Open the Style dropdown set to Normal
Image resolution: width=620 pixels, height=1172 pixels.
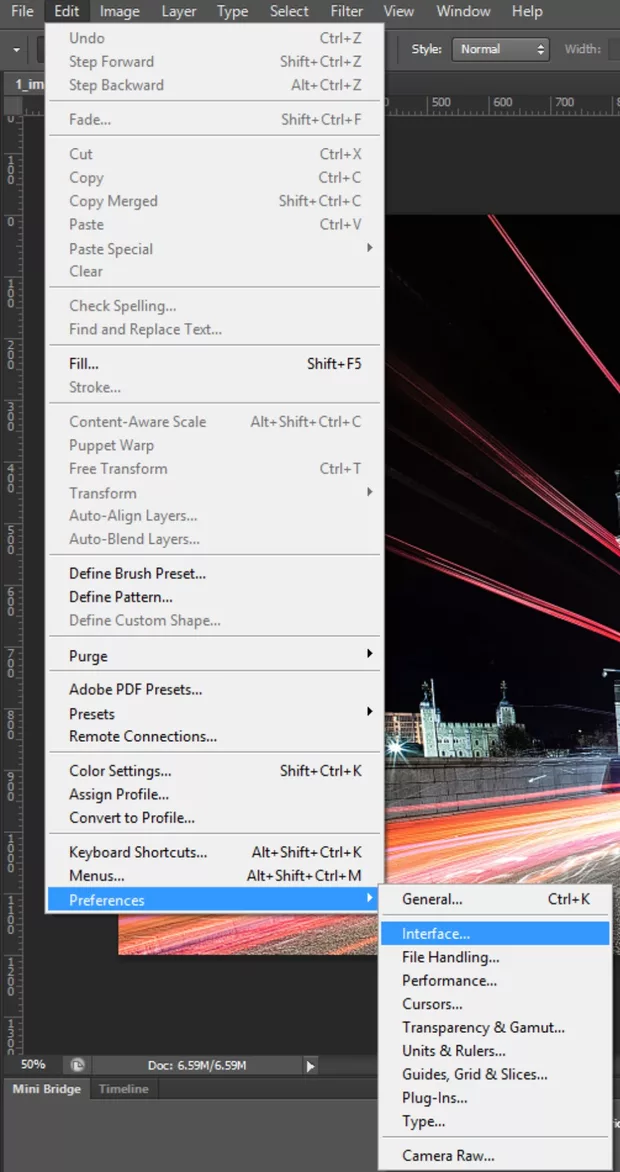(x=500, y=49)
